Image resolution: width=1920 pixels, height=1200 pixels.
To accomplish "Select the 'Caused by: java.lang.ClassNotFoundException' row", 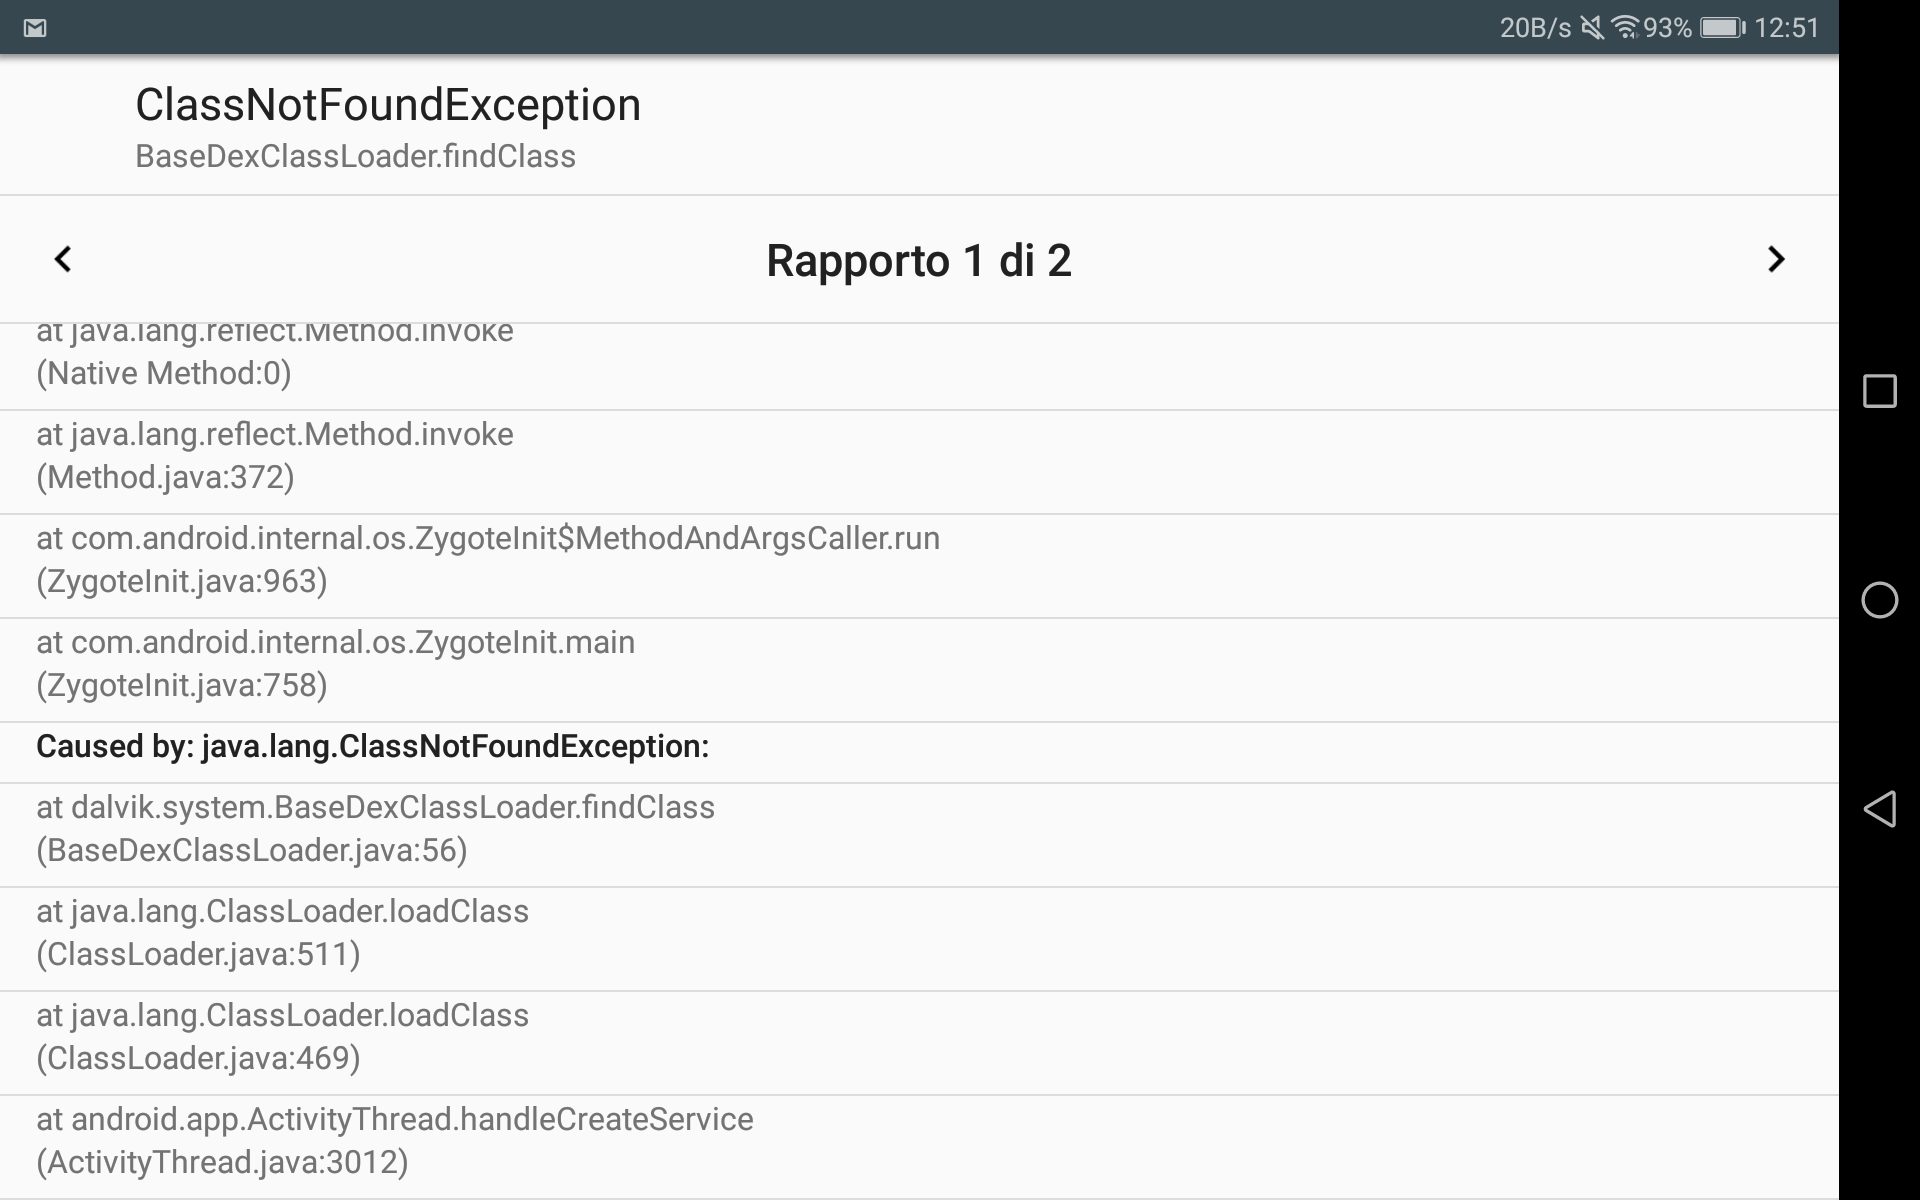I will pyautogui.click(x=372, y=747).
